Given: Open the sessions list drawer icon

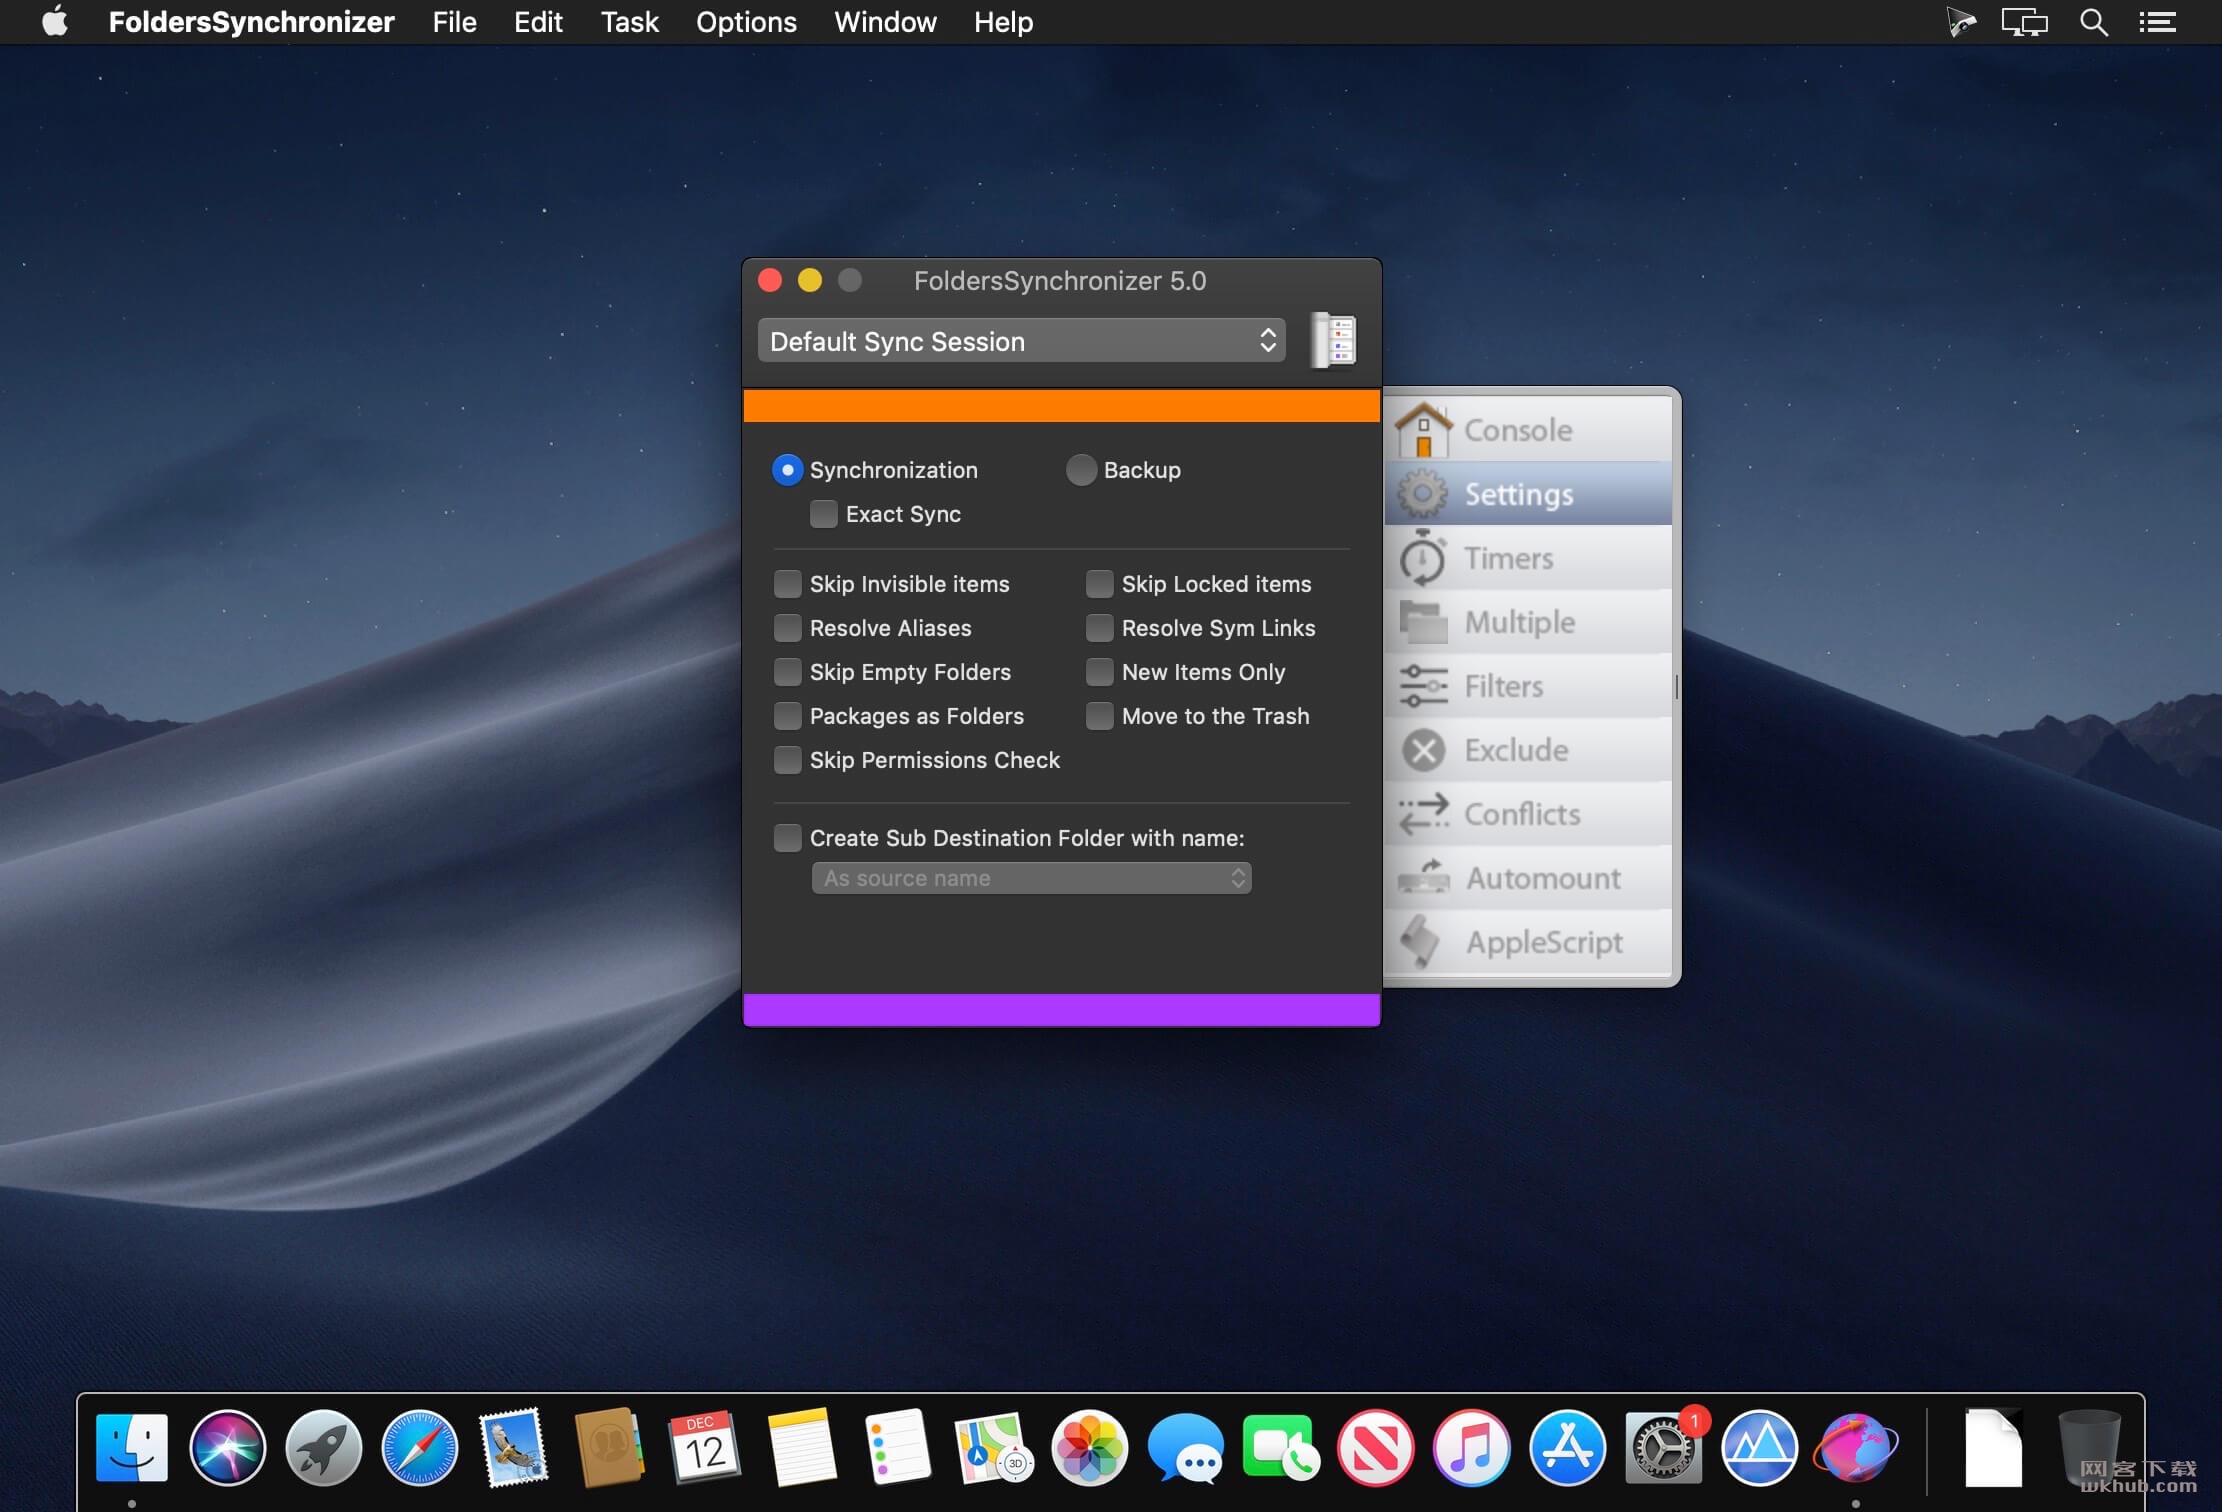Looking at the screenshot, I should 1334,340.
